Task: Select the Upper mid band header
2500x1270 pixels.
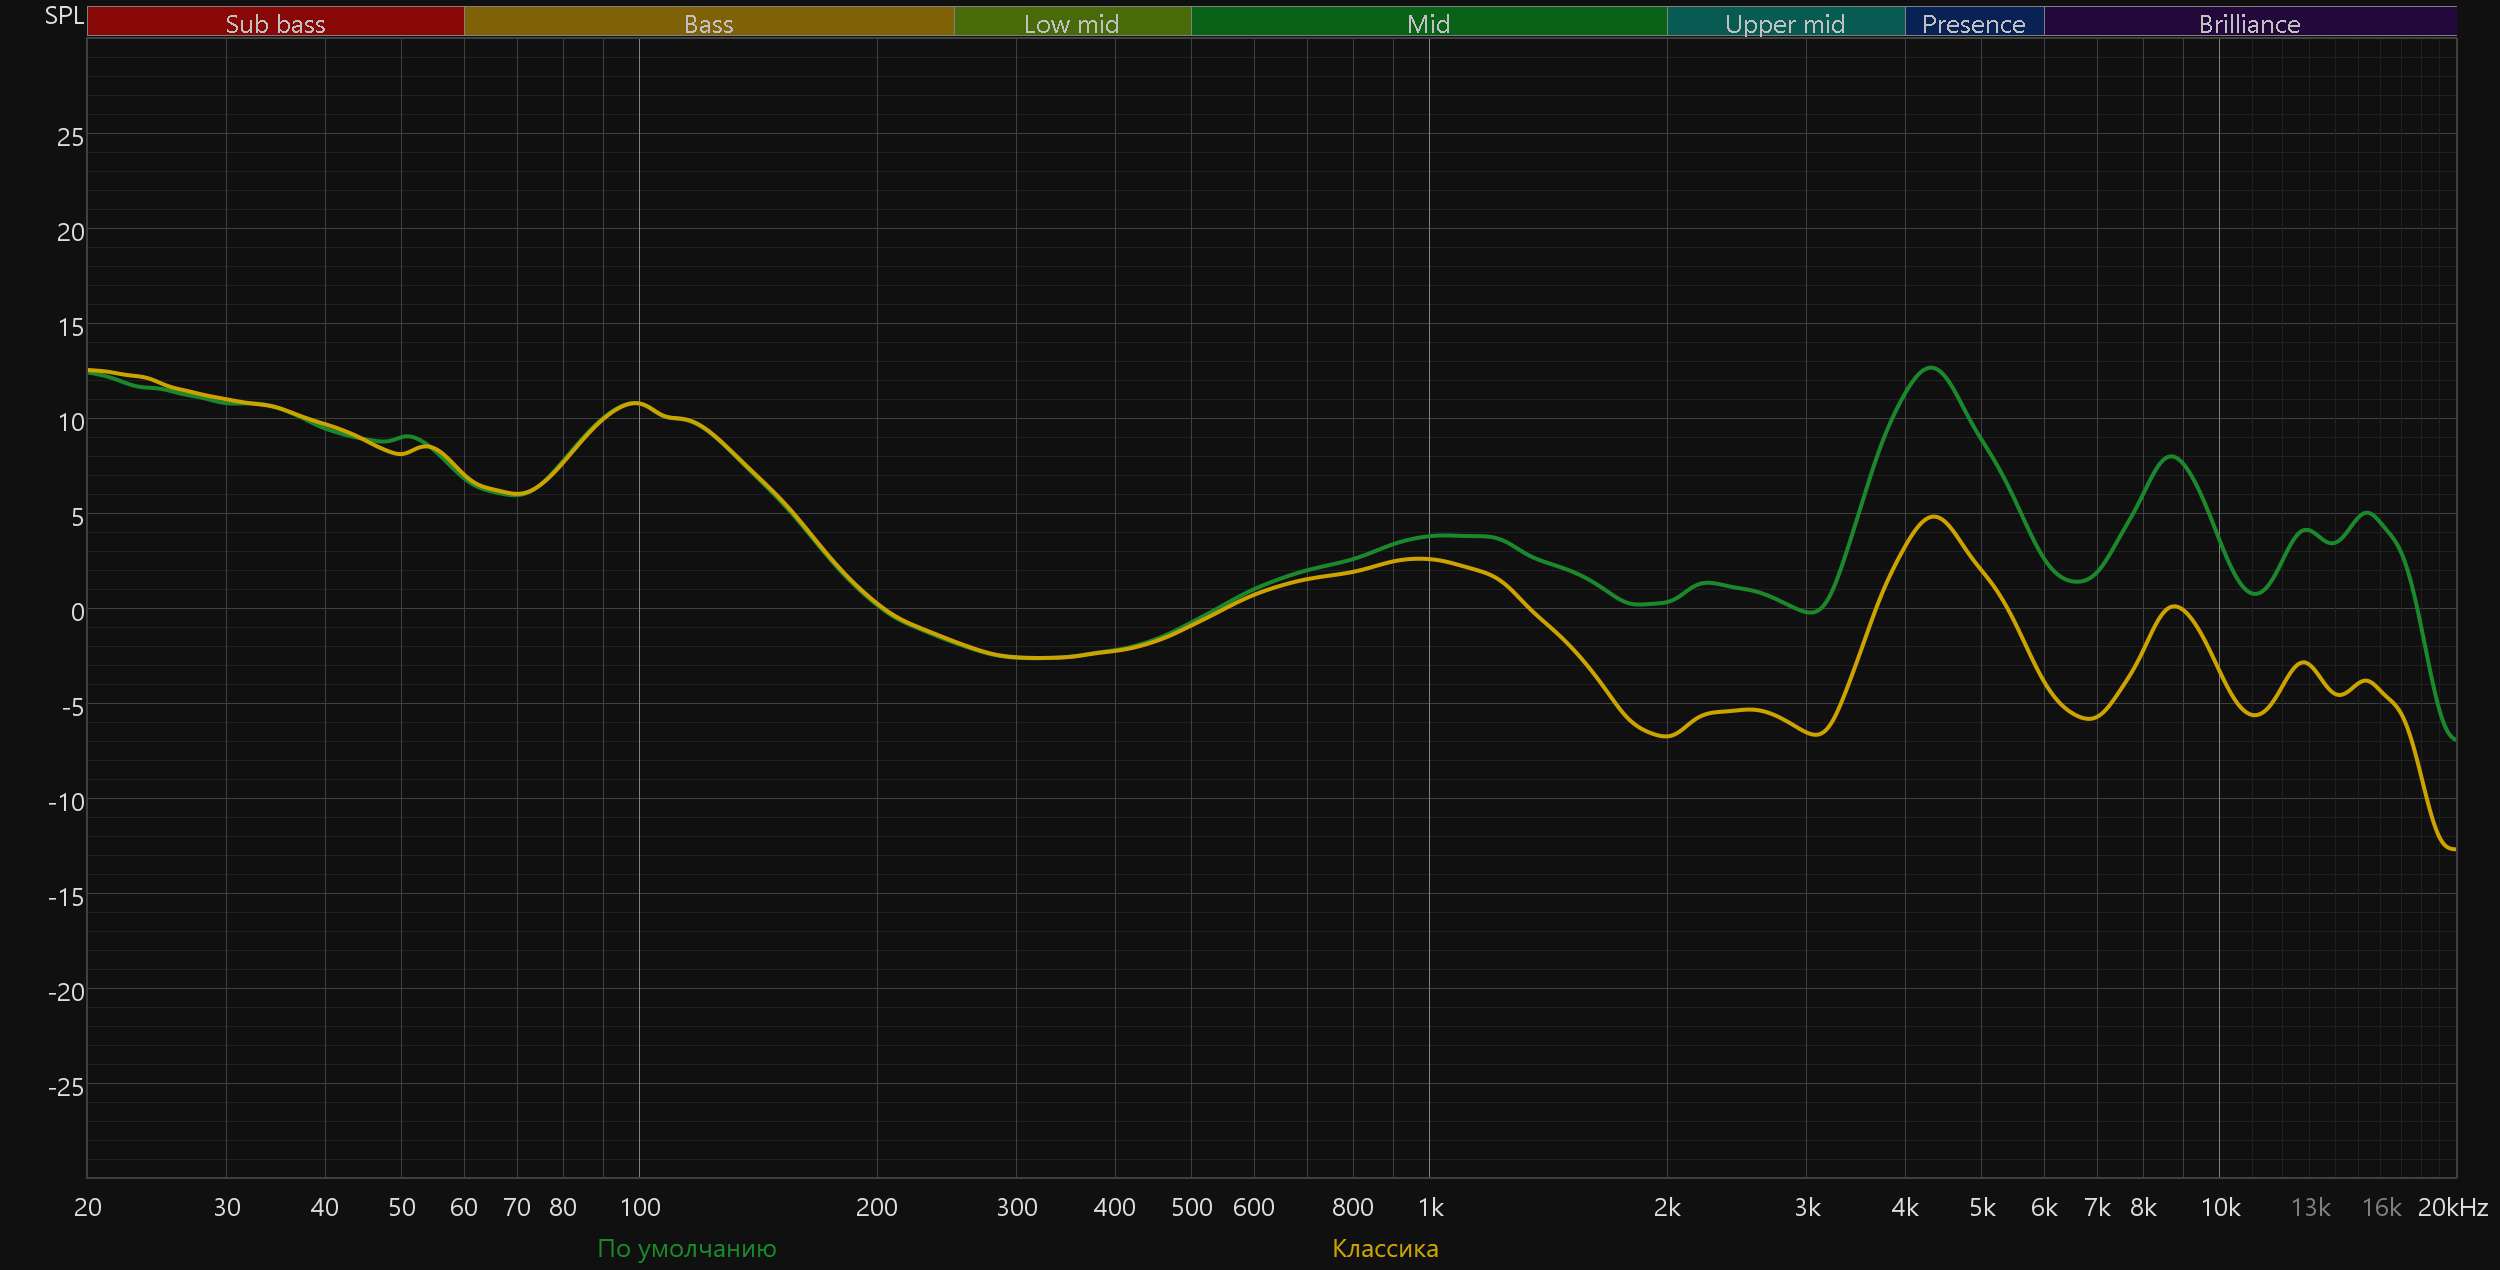Action: click(x=1785, y=23)
